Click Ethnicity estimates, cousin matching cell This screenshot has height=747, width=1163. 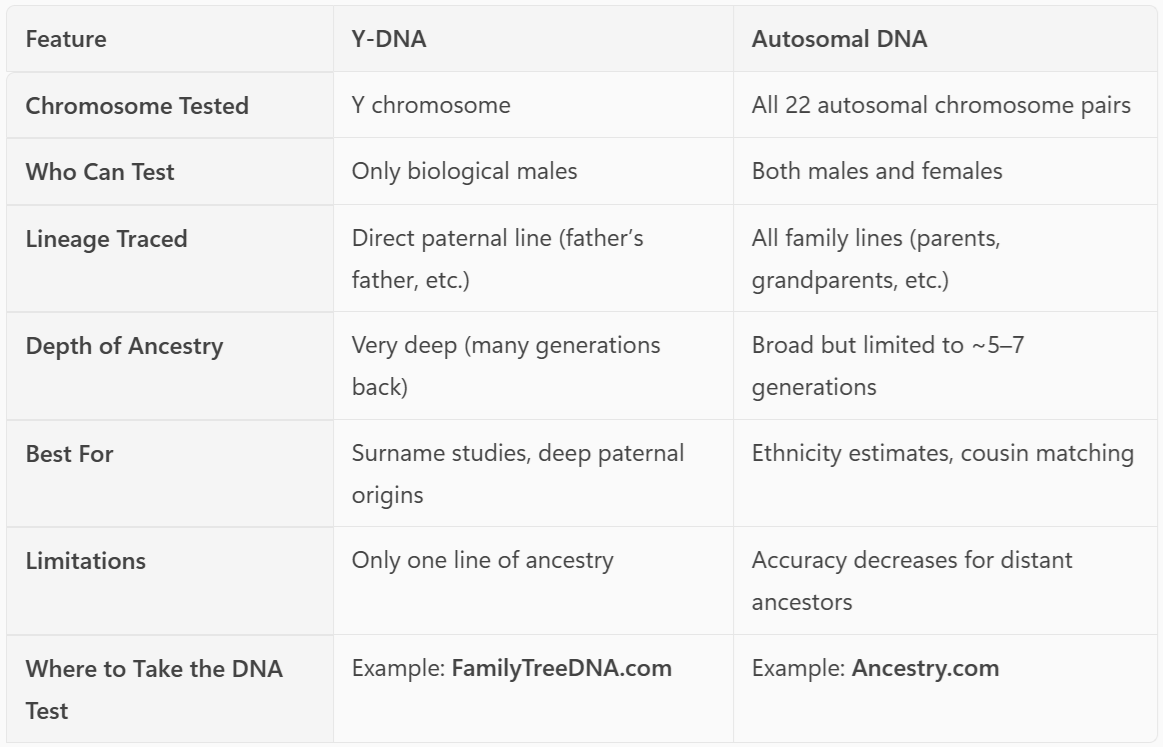(x=942, y=453)
